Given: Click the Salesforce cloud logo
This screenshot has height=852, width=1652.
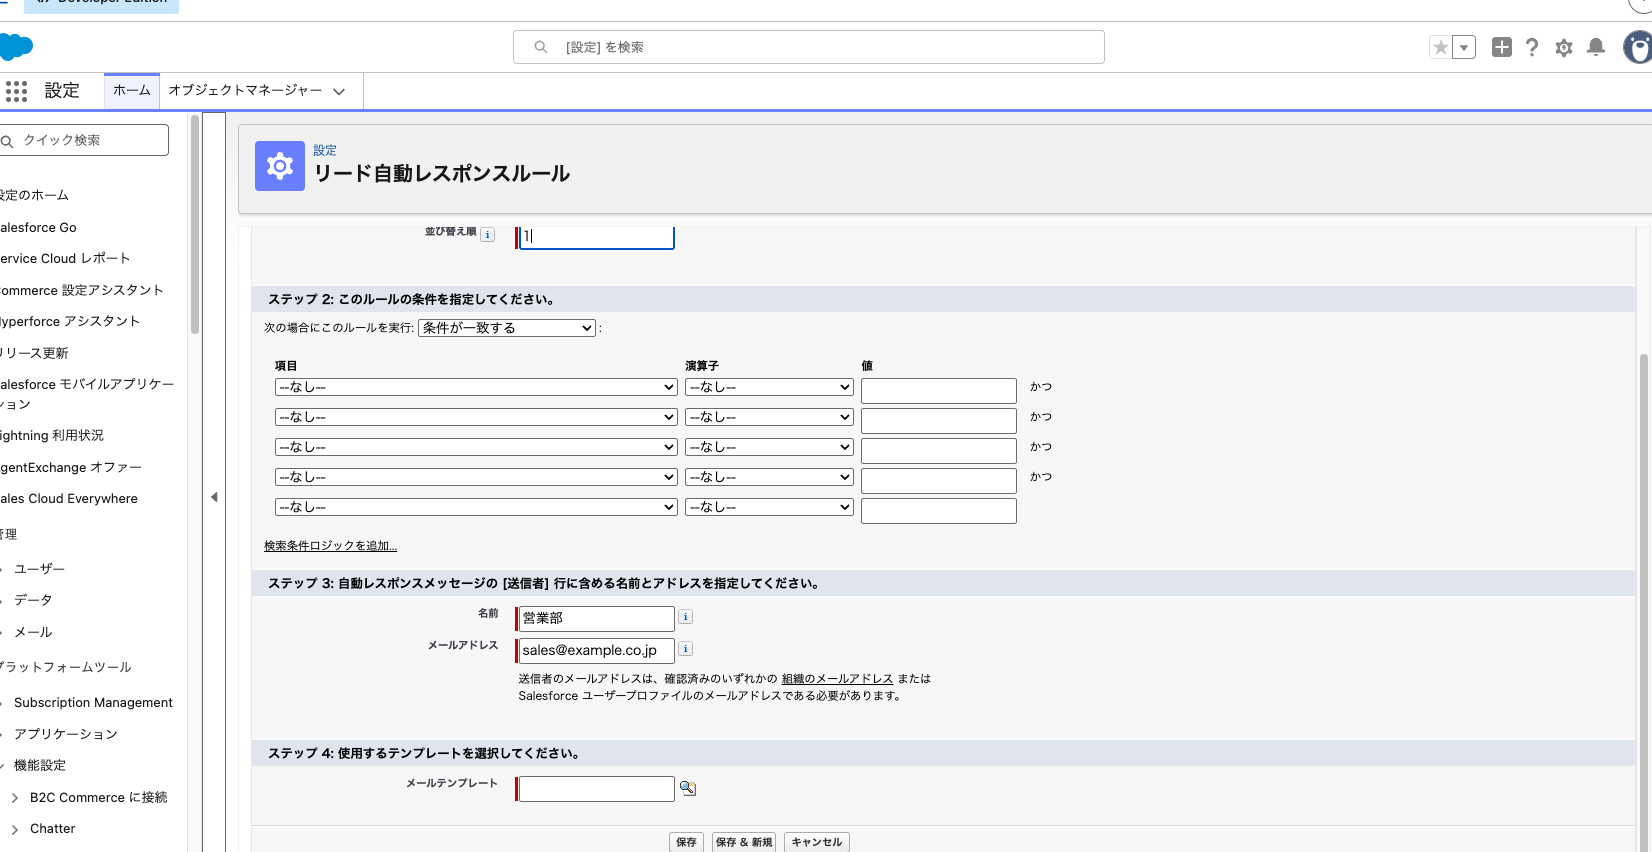Looking at the screenshot, I should click(x=16, y=47).
